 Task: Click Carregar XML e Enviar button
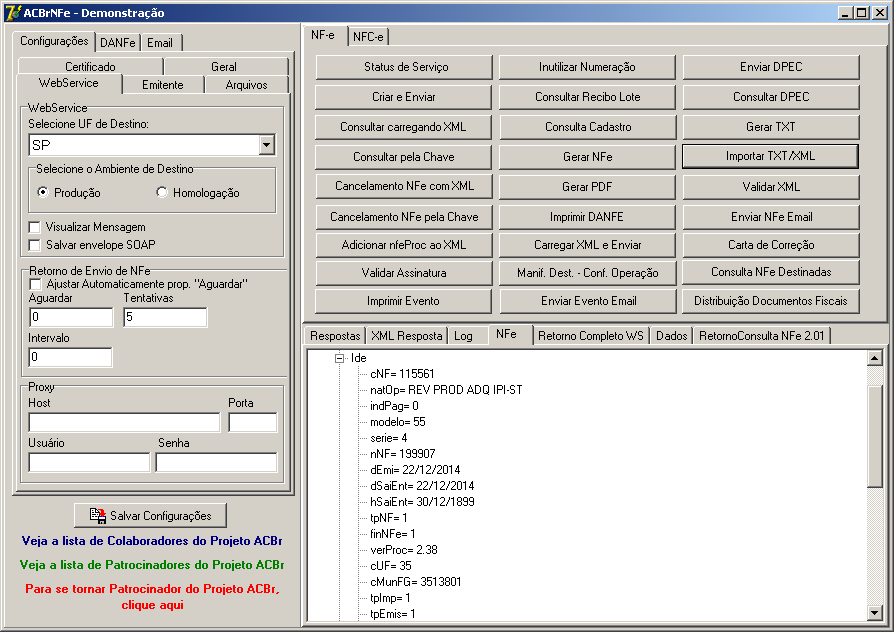pos(587,245)
